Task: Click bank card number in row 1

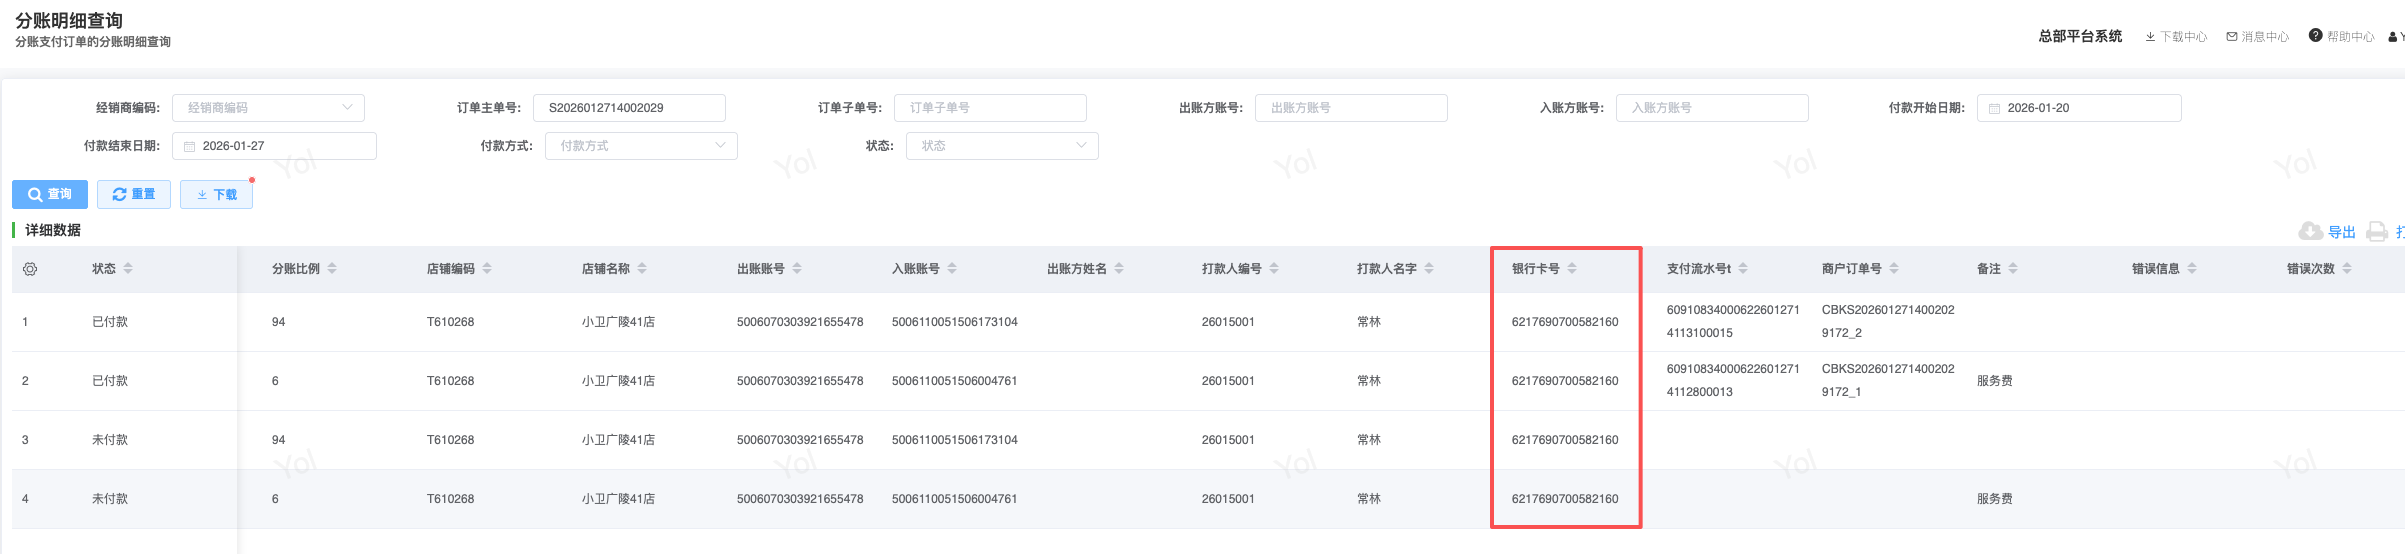Action: click(1565, 322)
